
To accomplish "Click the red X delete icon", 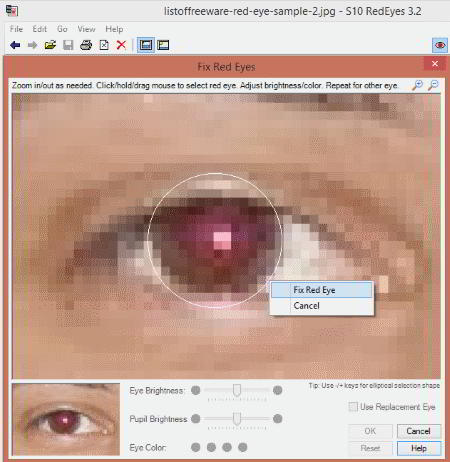I will 121,45.
